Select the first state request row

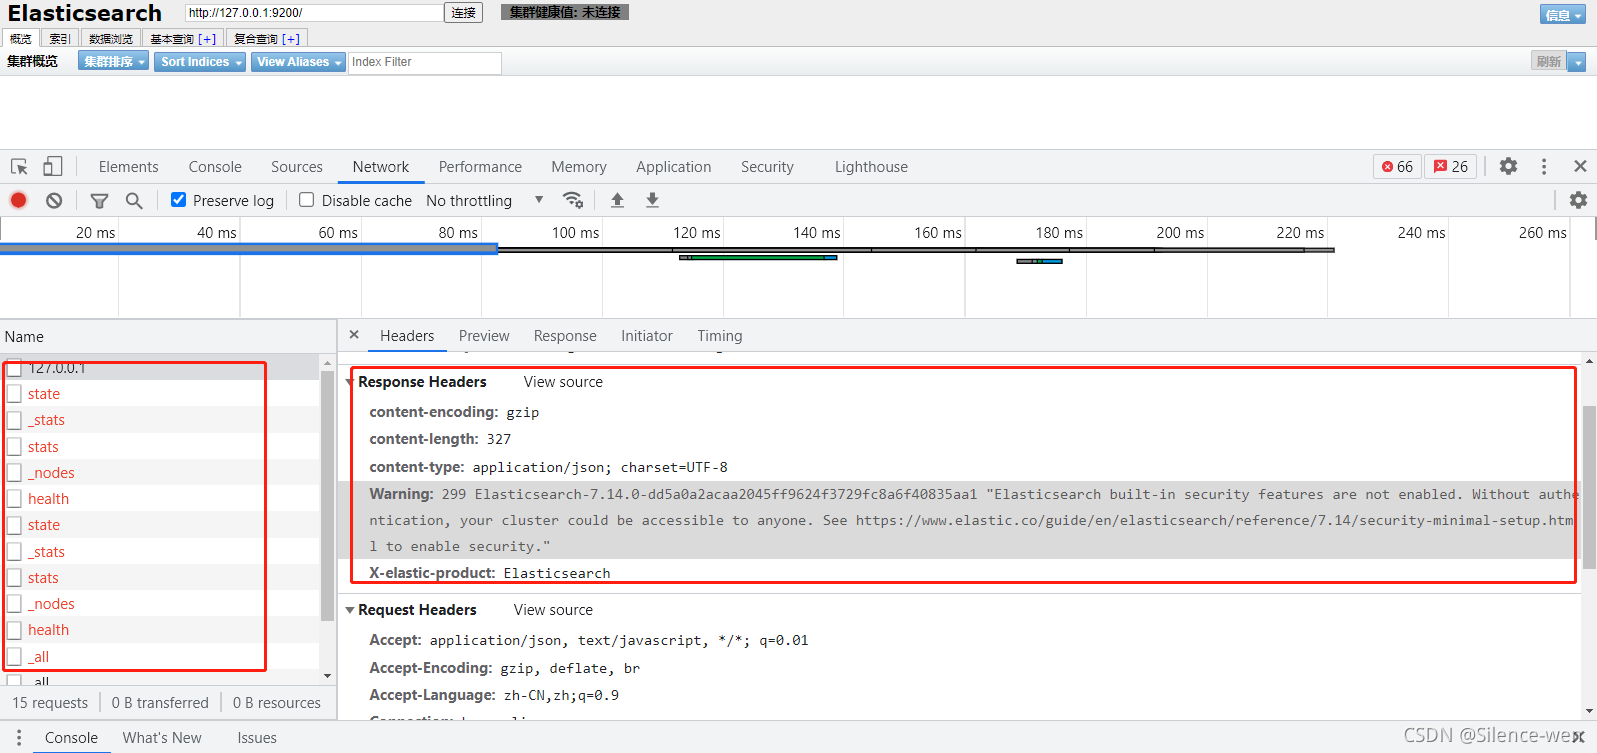click(x=160, y=394)
